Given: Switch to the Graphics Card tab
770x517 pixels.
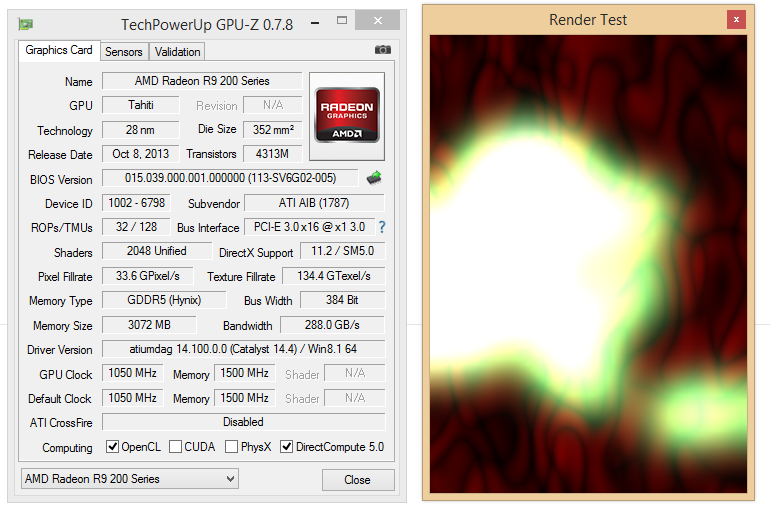Looking at the screenshot, I should click(x=59, y=50).
